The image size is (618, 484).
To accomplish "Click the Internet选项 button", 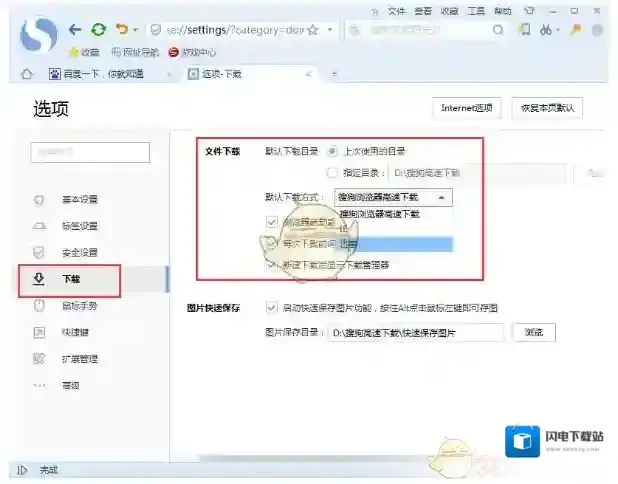I will 467,108.
